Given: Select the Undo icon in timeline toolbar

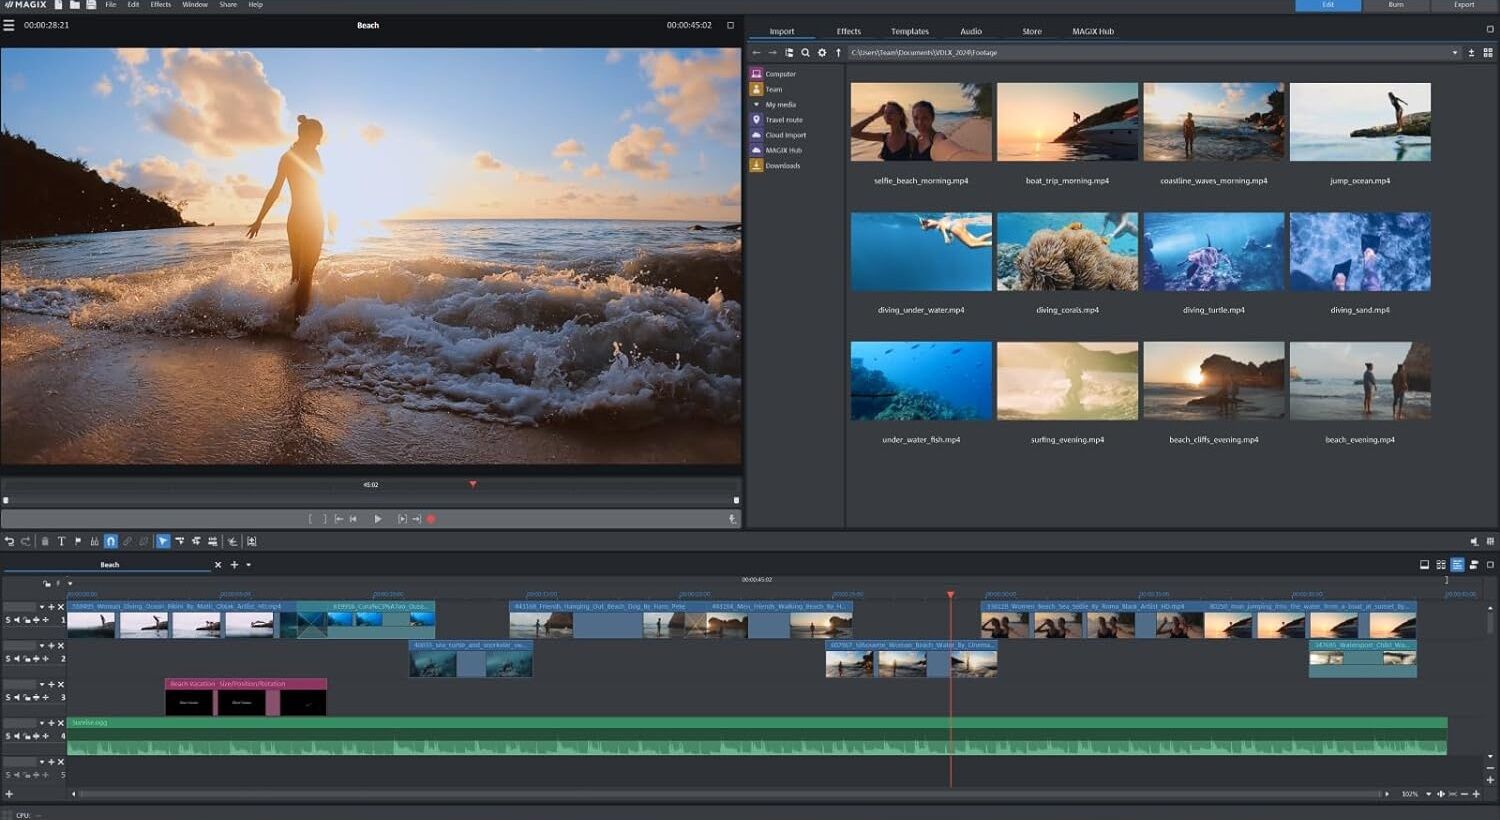Looking at the screenshot, I should (x=10, y=541).
